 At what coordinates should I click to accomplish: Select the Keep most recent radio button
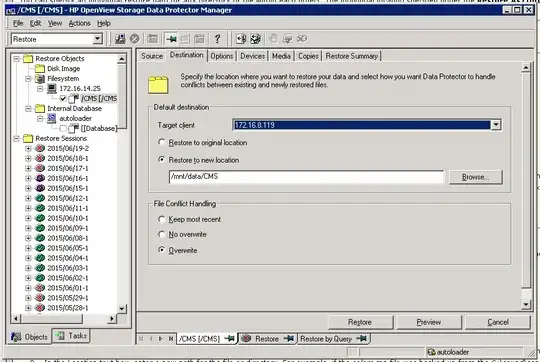[161, 219]
